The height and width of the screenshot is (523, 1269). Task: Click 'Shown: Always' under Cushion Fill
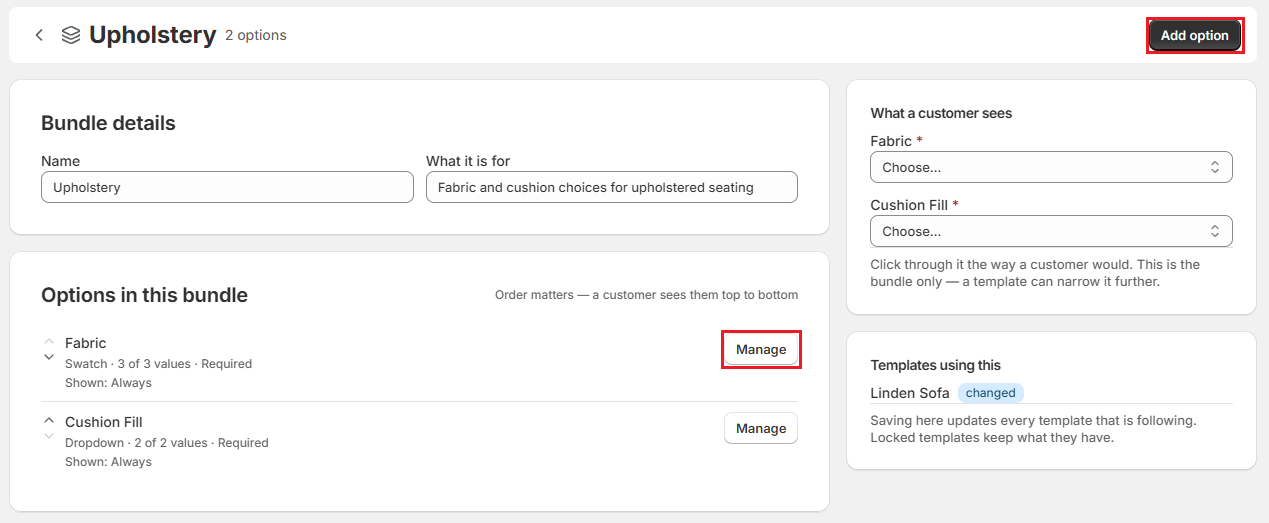click(x=108, y=462)
